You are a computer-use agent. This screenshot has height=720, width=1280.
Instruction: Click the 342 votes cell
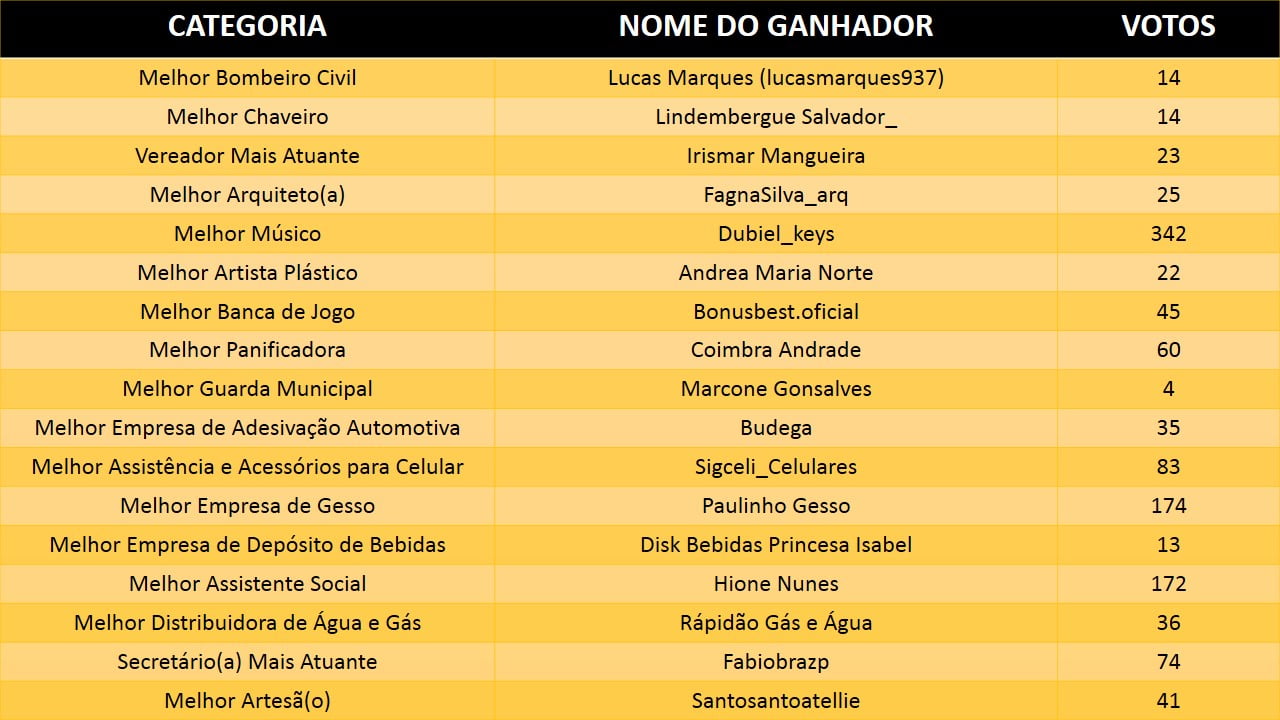(1168, 234)
